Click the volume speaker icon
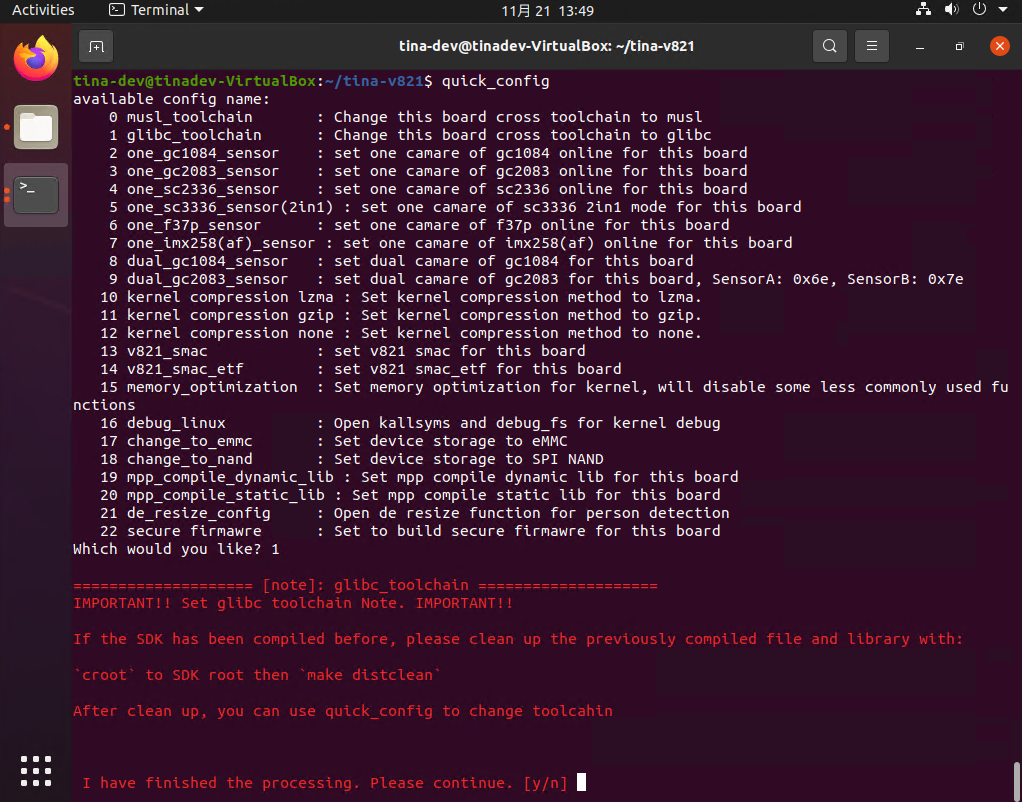This screenshot has width=1022, height=802. click(951, 10)
